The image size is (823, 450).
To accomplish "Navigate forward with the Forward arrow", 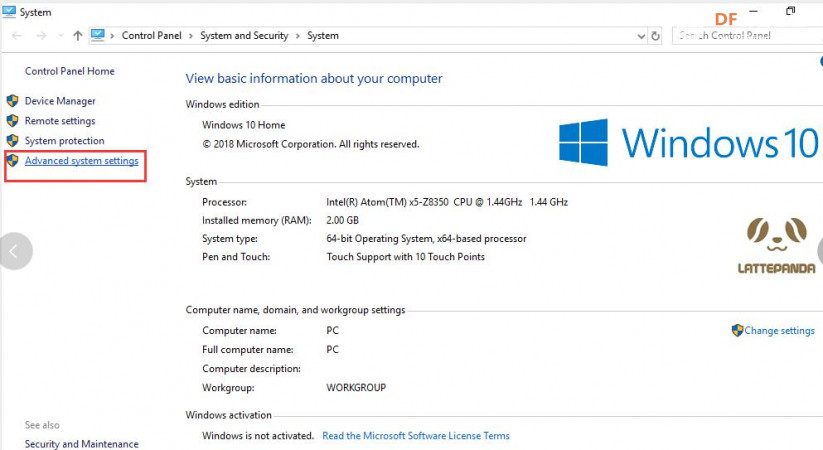I will click(x=41, y=36).
